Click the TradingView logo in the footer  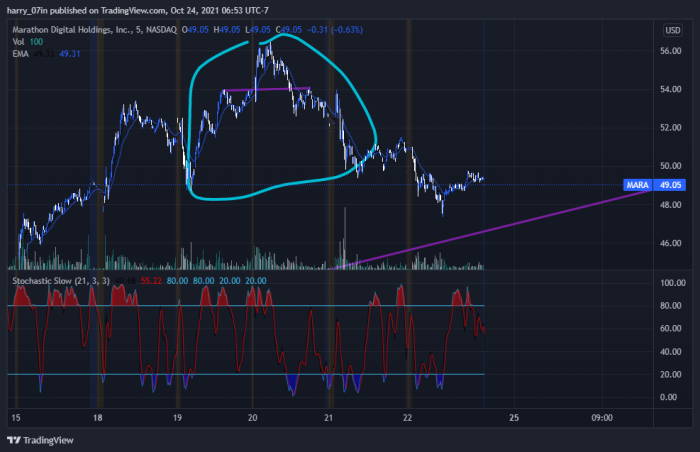(x=40, y=440)
